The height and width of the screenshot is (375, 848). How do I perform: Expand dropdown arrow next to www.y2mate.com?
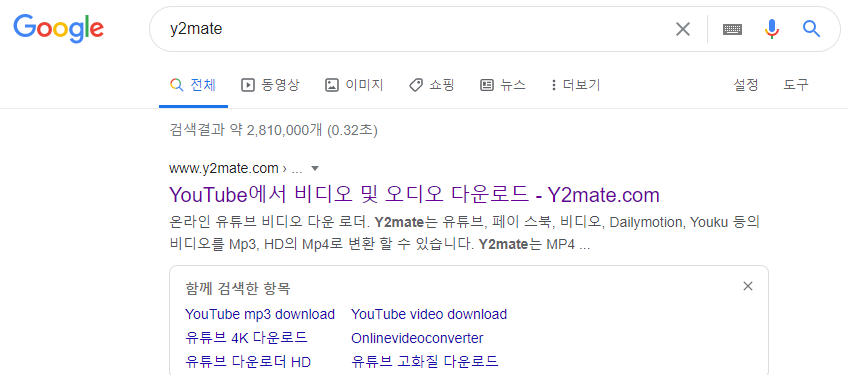tap(316, 168)
